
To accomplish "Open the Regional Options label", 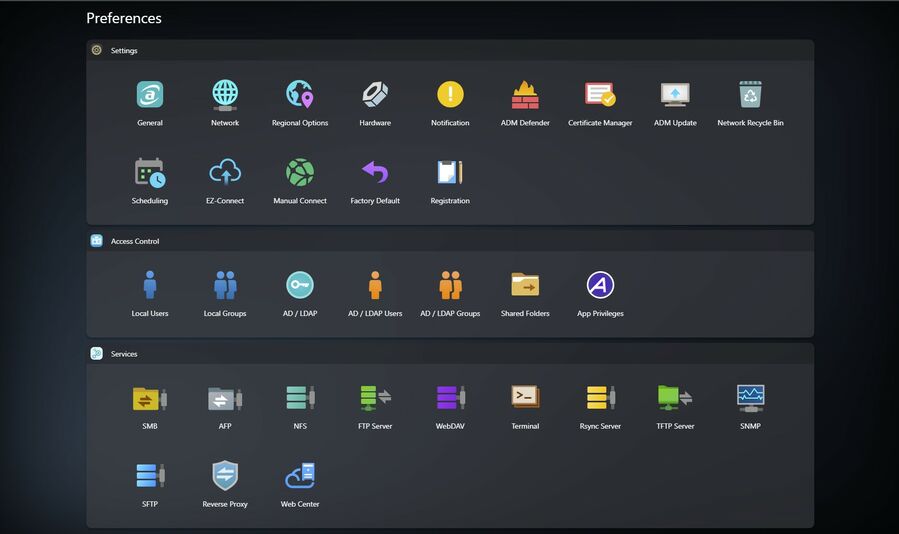I will pos(300,123).
